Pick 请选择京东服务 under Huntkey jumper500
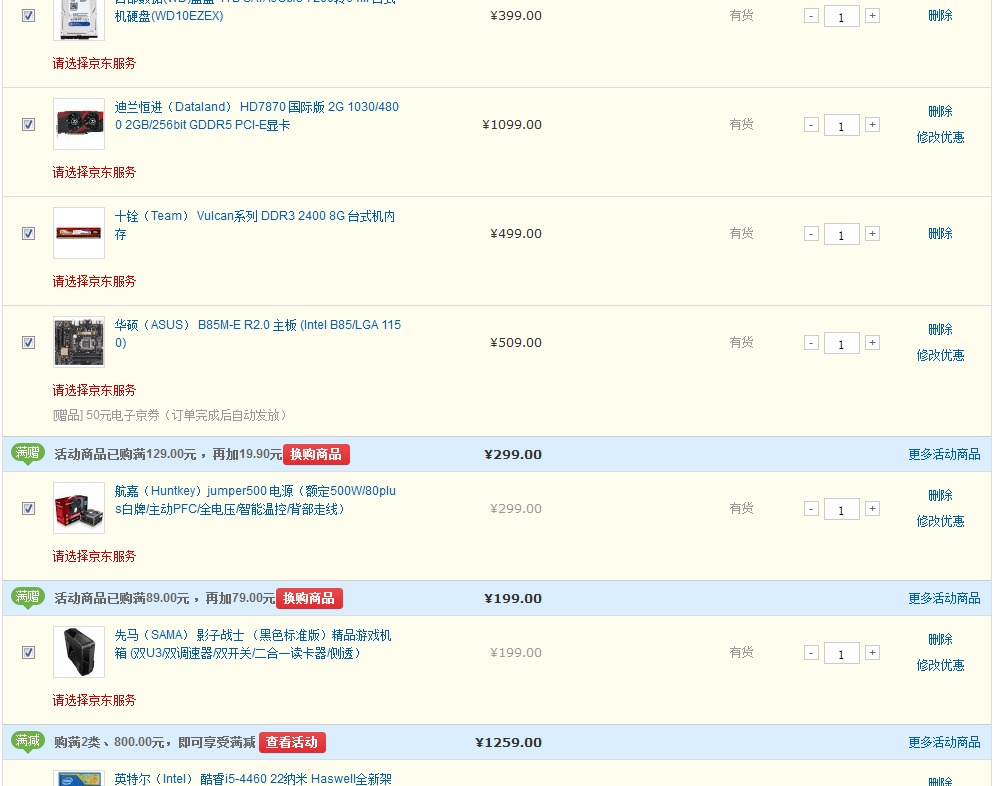This screenshot has height=786, width=996. coord(94,557)
